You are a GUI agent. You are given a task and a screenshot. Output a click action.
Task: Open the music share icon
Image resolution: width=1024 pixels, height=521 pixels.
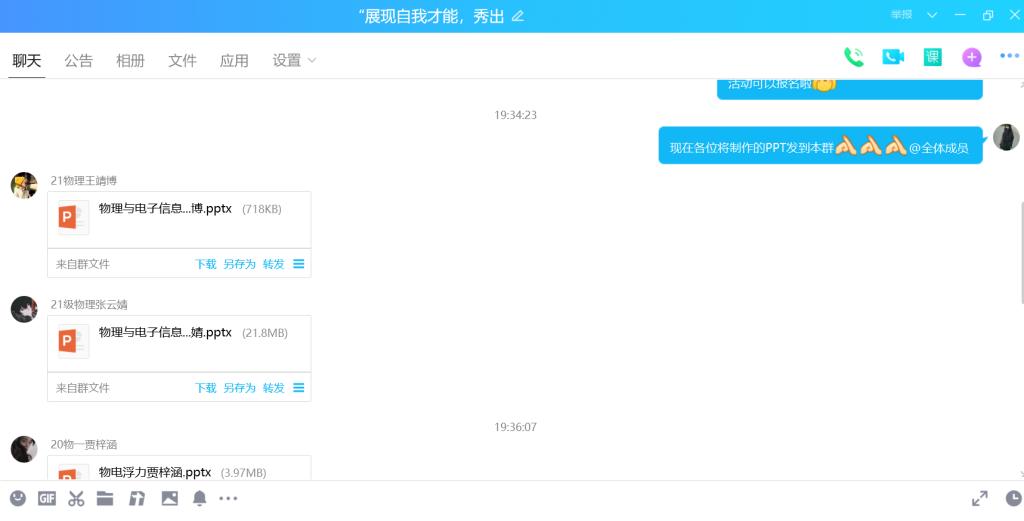coord(136,499)
